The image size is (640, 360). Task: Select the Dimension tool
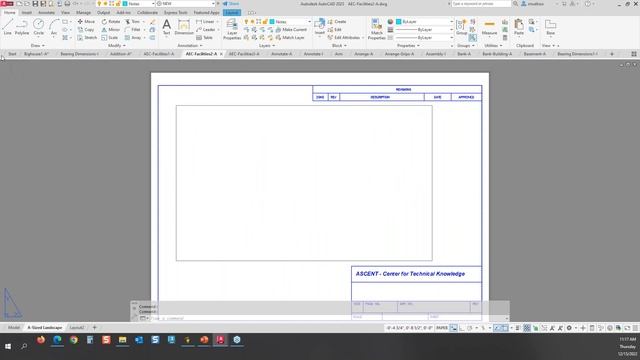point(184,27)
